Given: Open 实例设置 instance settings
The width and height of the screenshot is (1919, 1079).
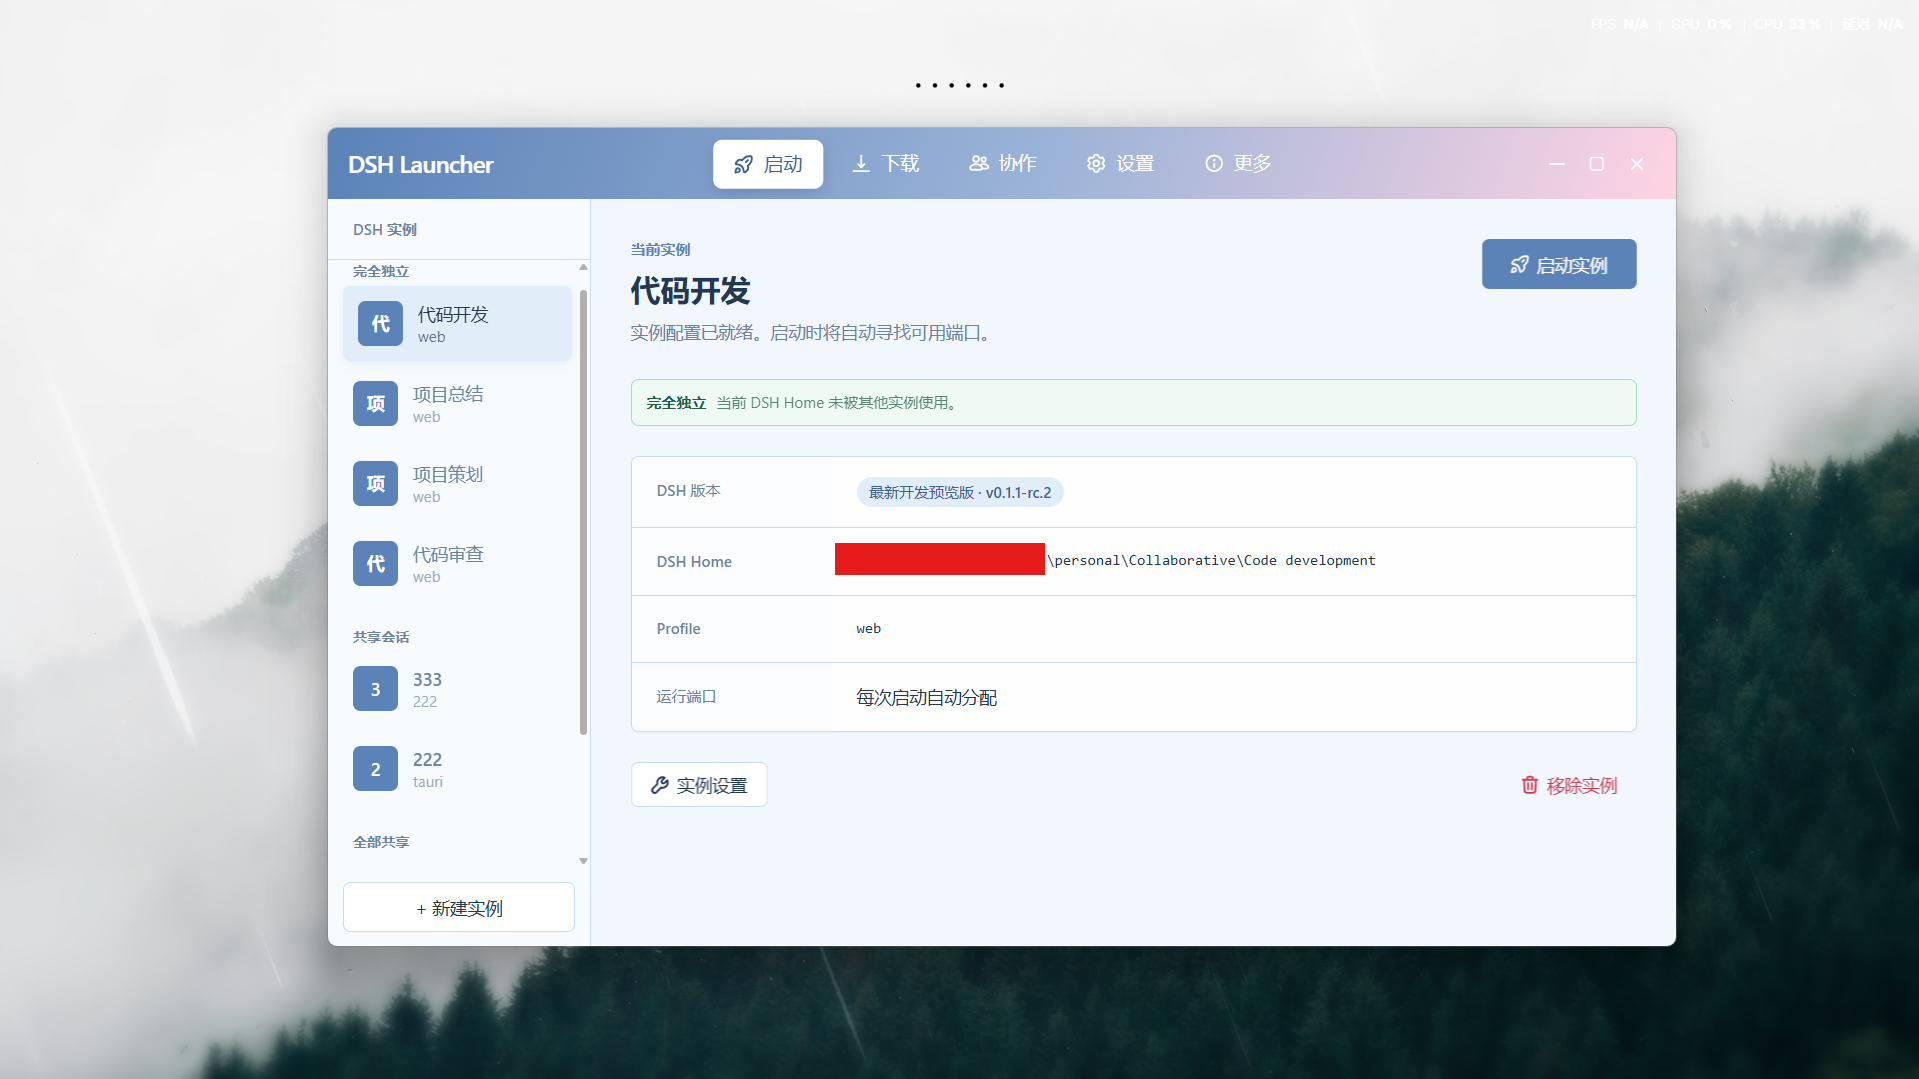Looking at the screenshot, I should pyautogui.click(x=699, y=785).
